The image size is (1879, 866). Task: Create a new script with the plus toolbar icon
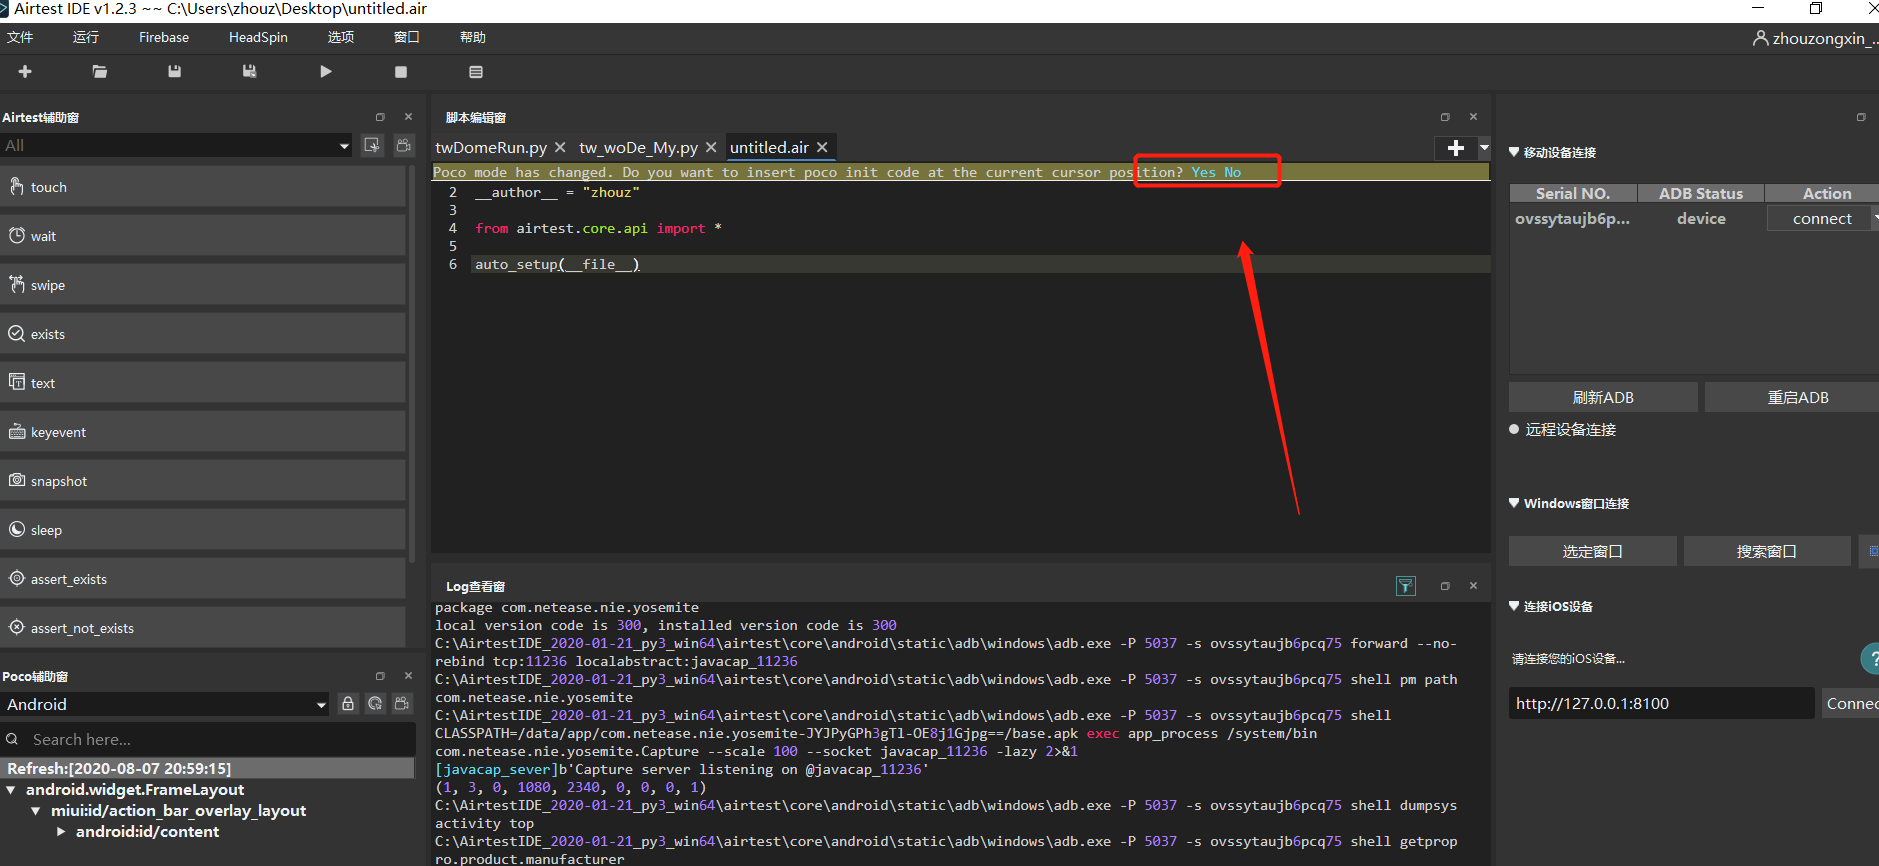pos(25,72)
